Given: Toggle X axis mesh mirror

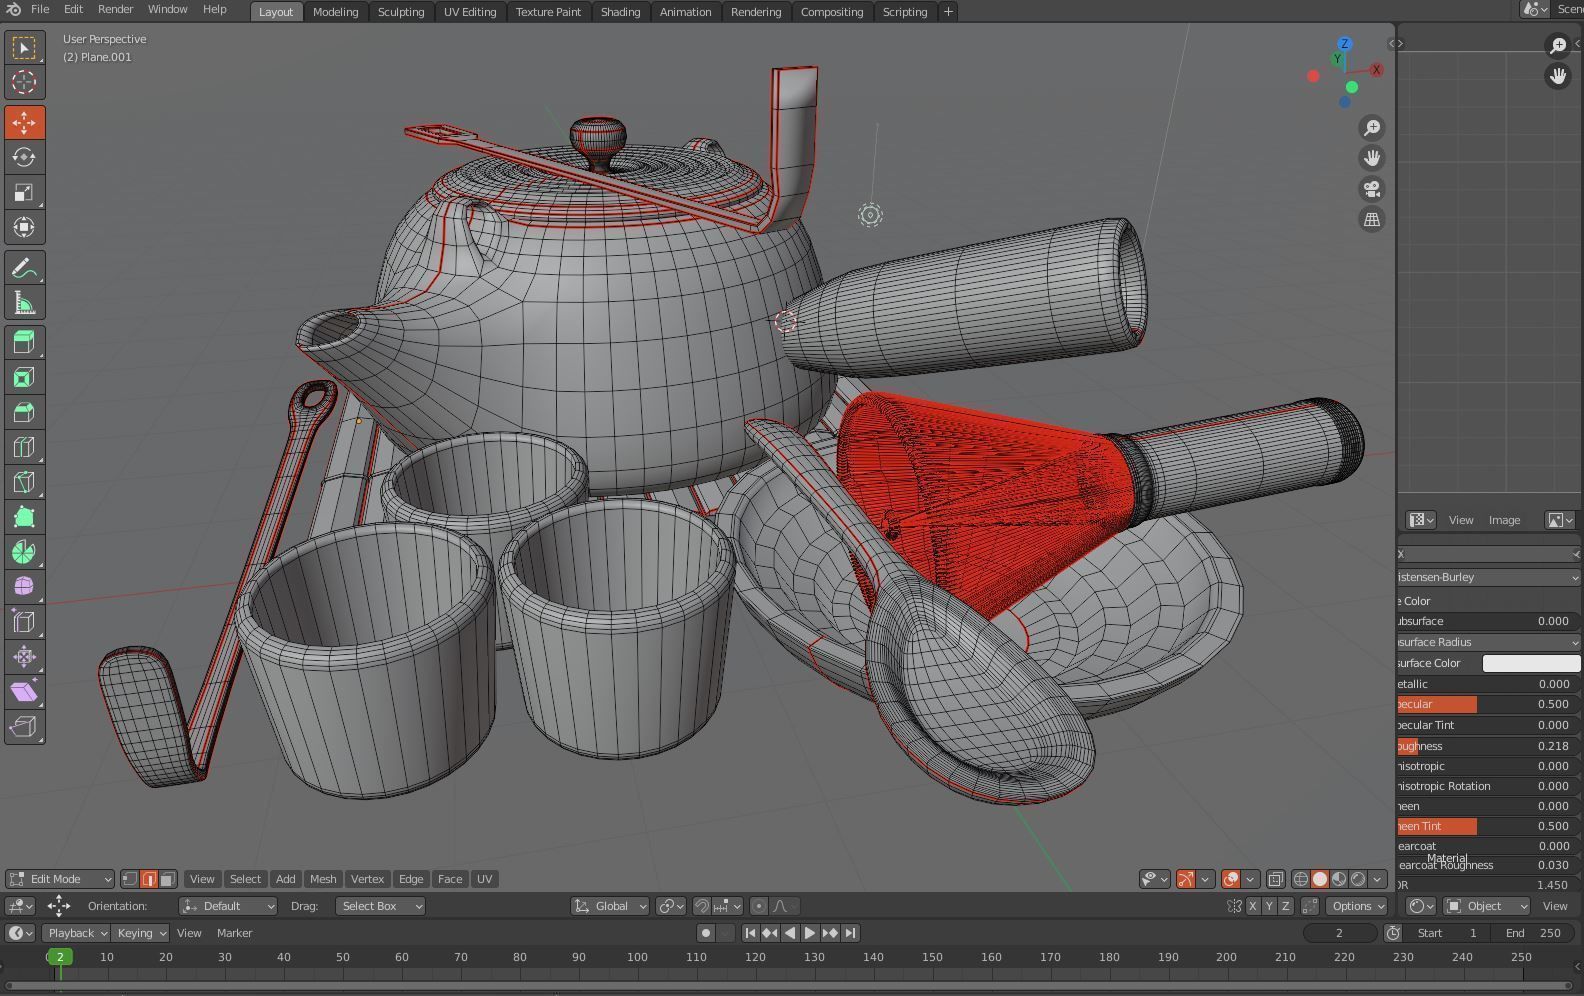Looking at the screenshot, I should pyautogui.click(x=1252, y=906).
